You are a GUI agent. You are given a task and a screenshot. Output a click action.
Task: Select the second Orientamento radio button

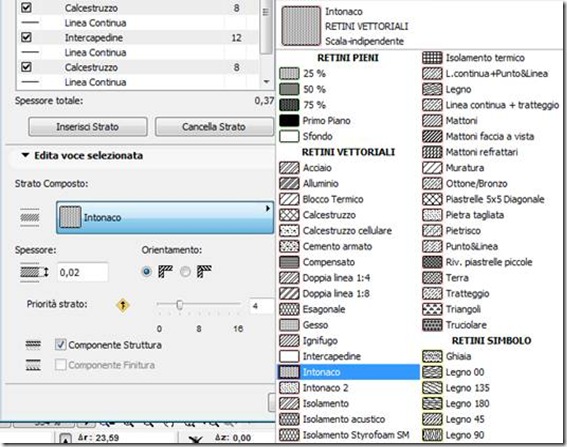[x=185, y=272]
